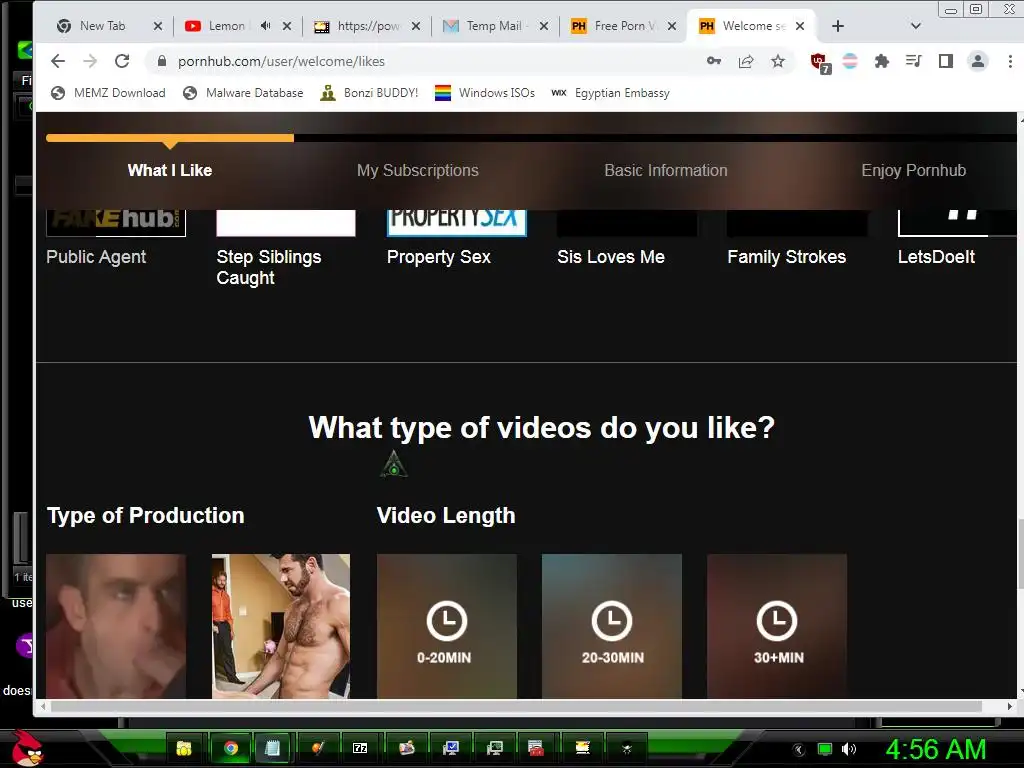
Task: Click the share page icon
Action: [x=746, y=61]
